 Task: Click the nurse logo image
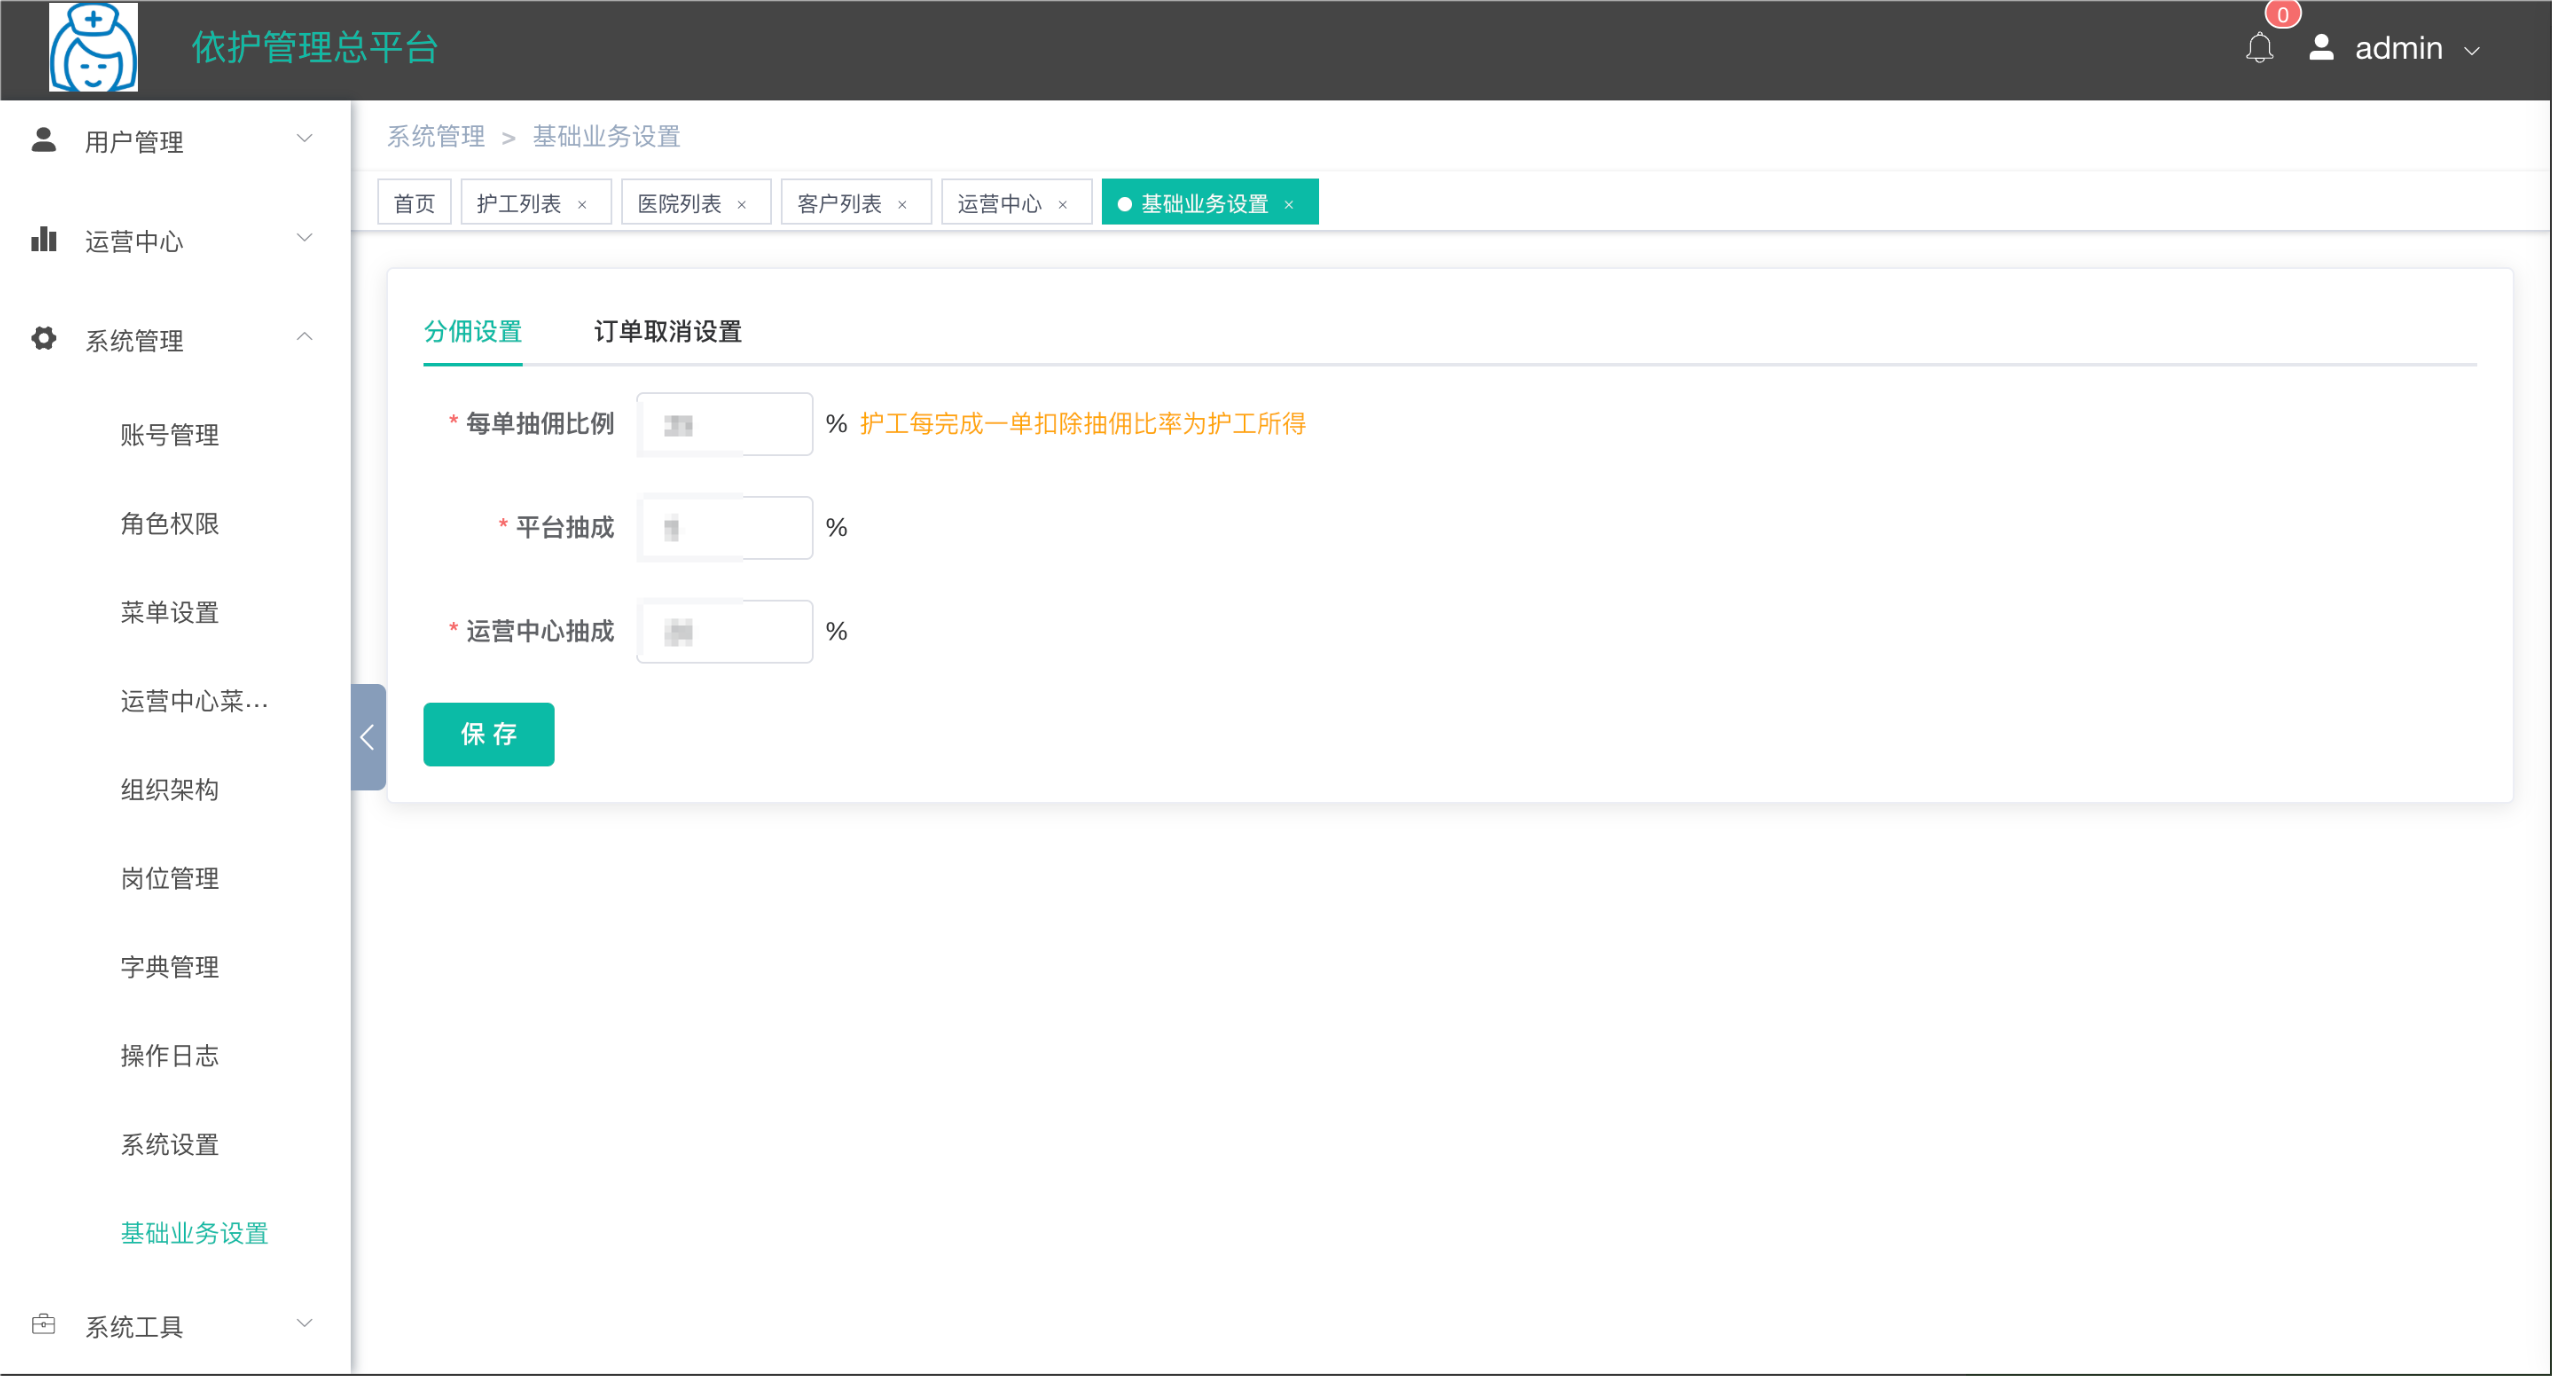pyautogui.click(x=93, y=47)
